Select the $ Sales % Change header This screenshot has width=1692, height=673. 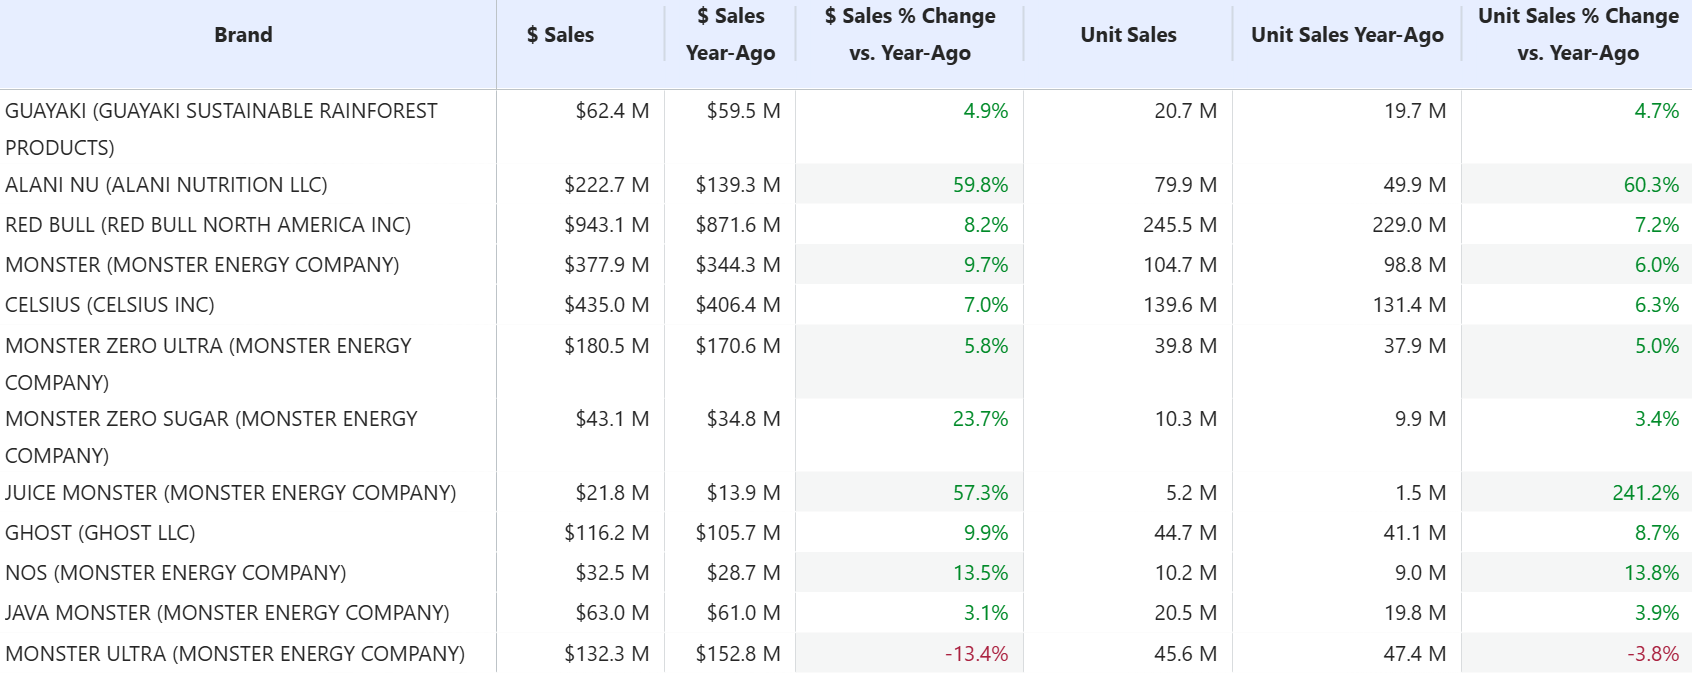[x=909, y=35]
